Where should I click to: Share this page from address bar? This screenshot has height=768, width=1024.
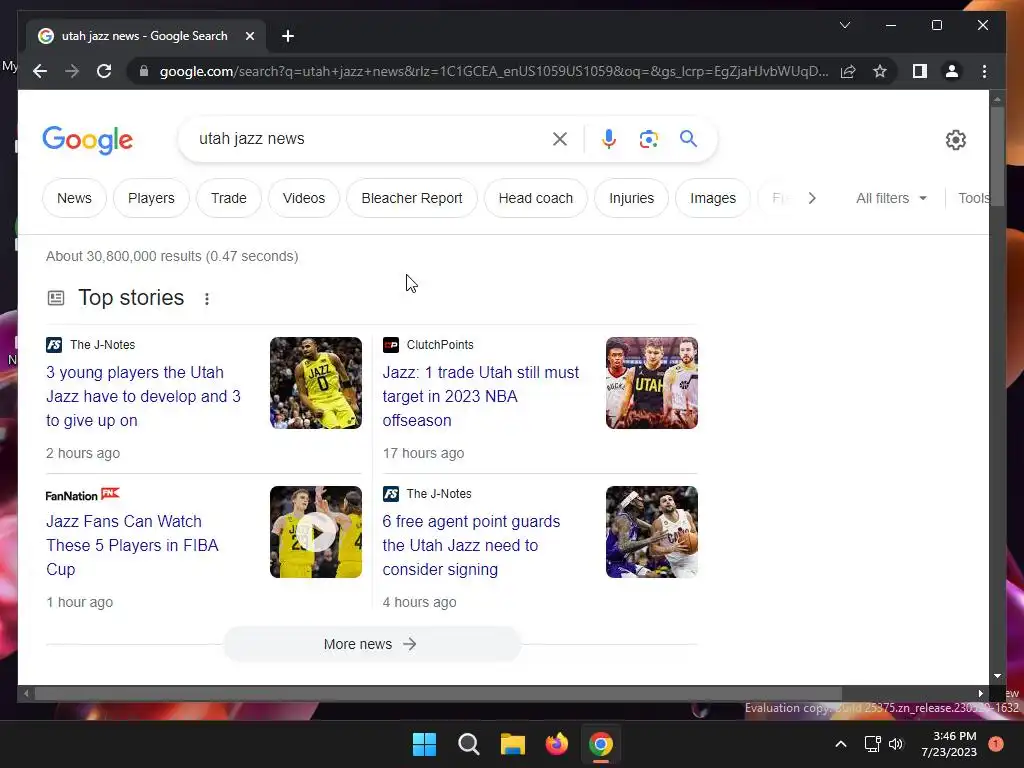tap(848, 71)
